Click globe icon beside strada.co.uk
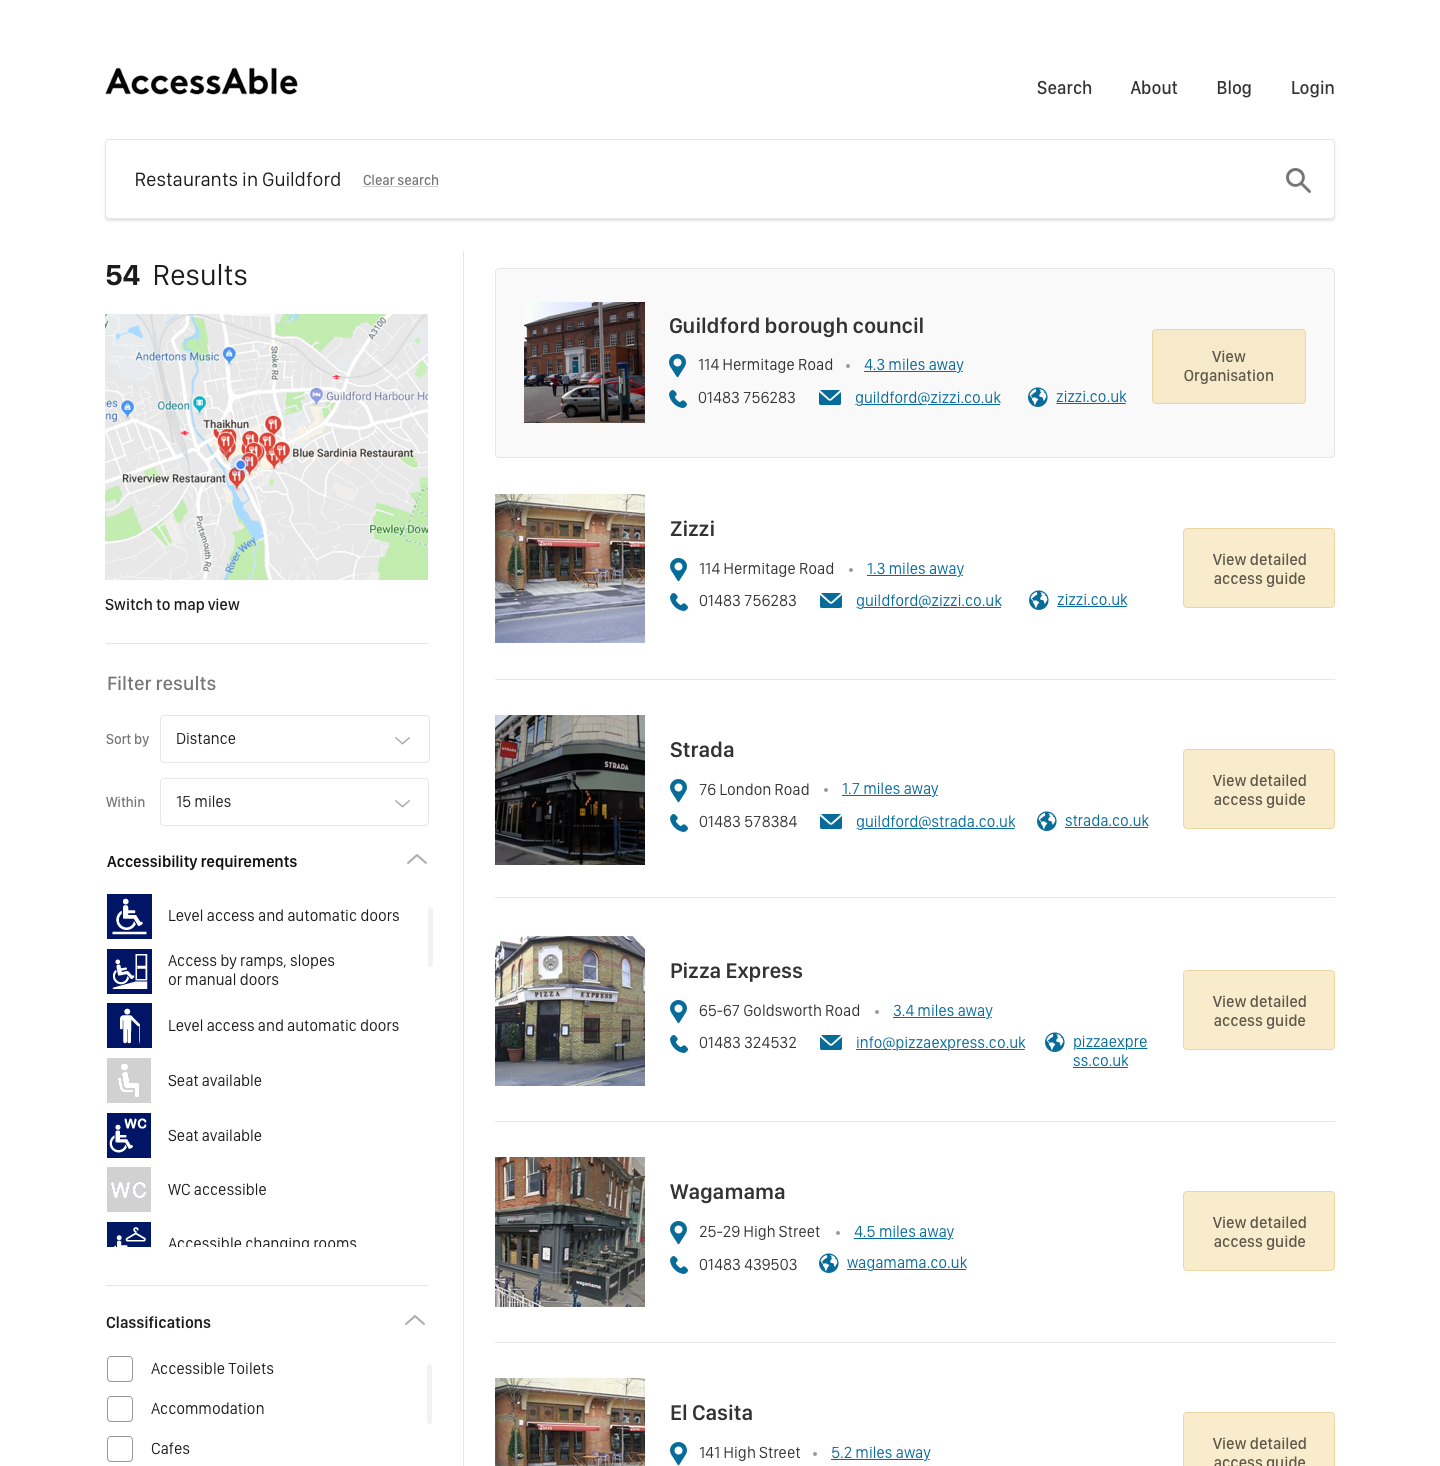Viewport: 1440px width, 1466px height. (1047, 821)
